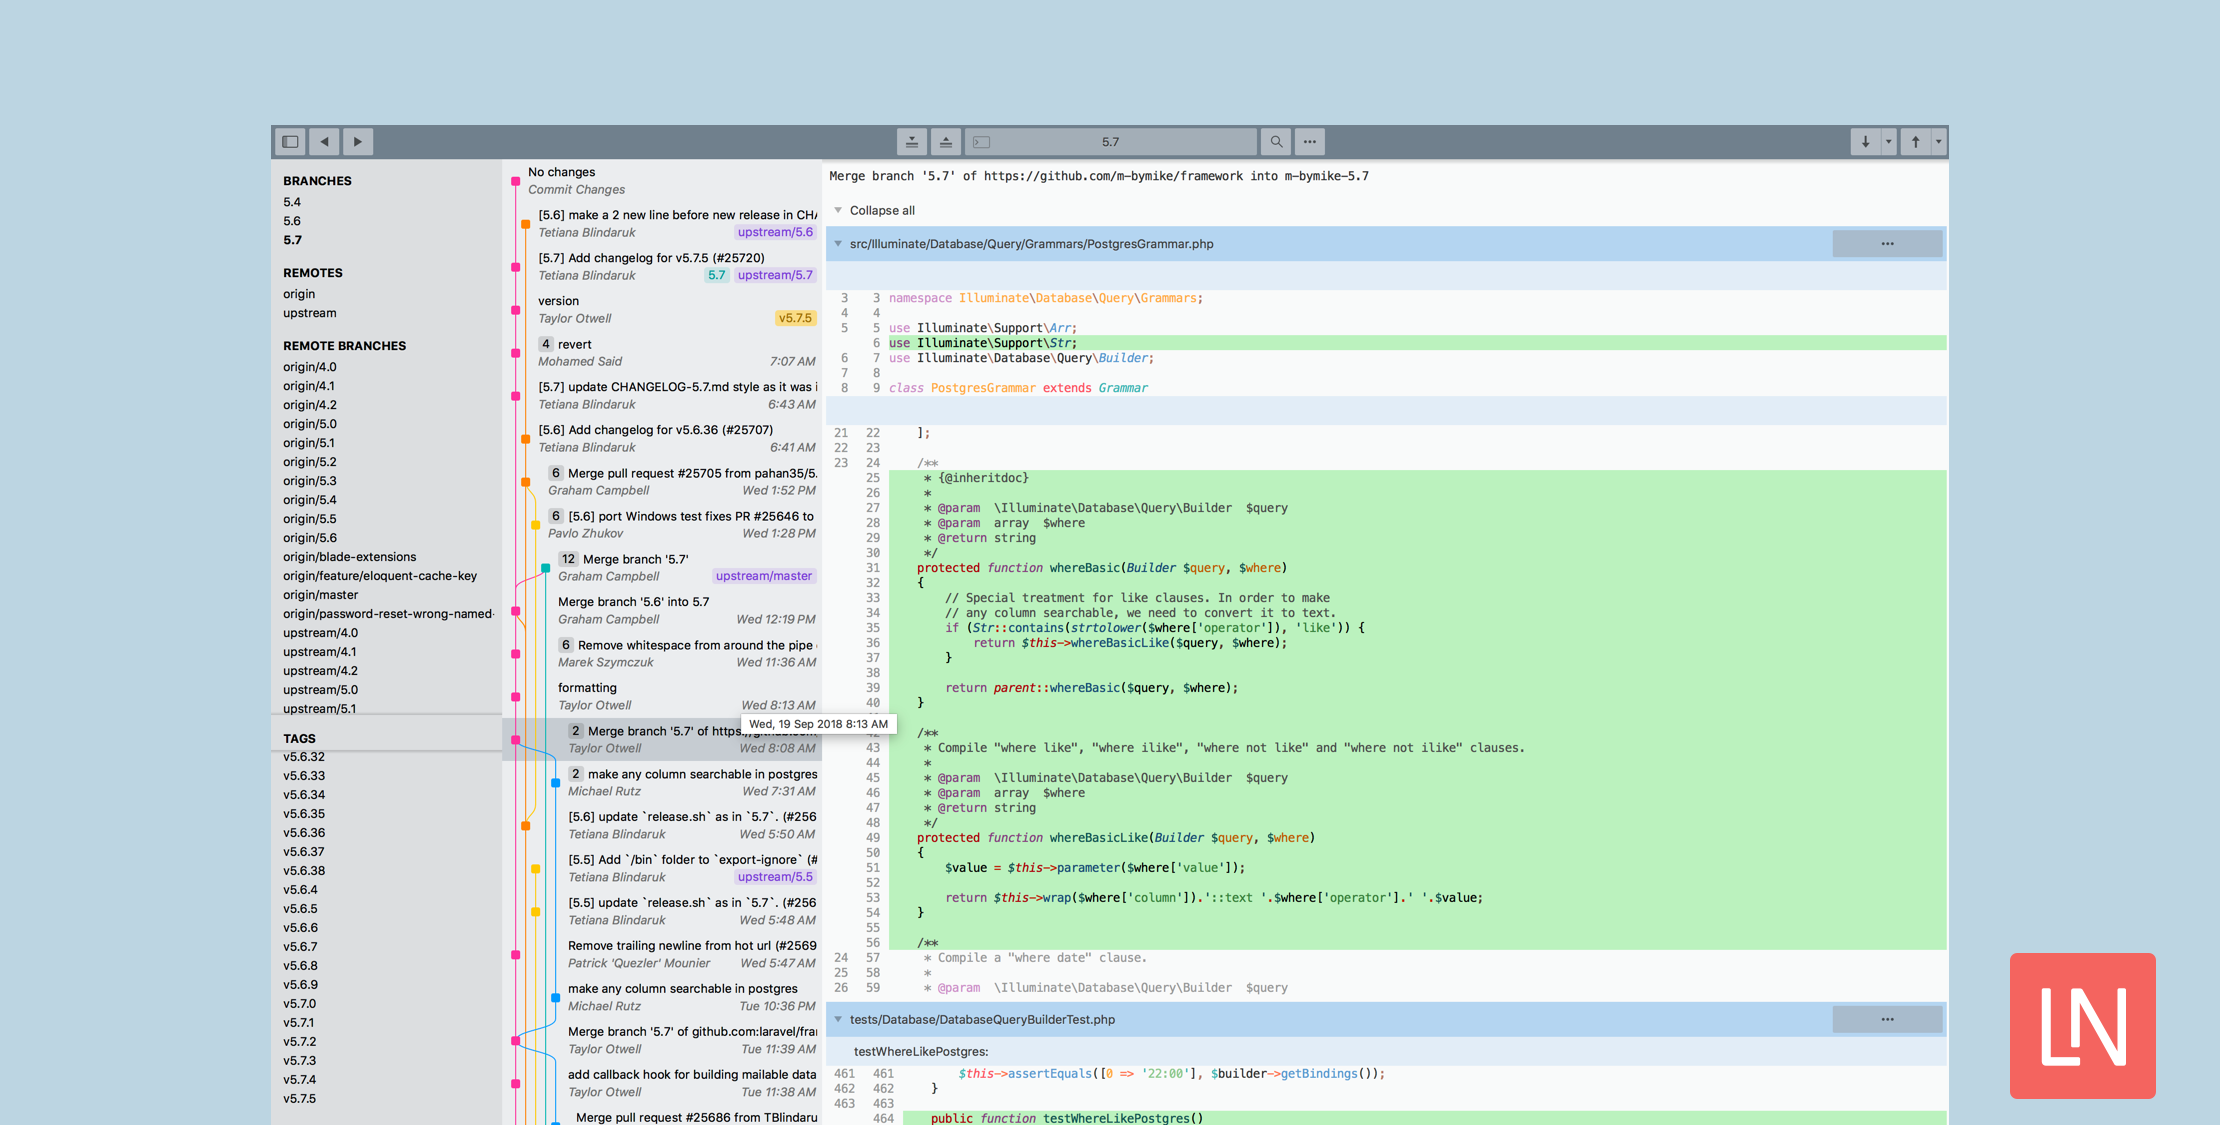Open options for DatabaseQueryBuilderTest.php file
Viewport: 2220px width, 1125px height.
[x=1887, y=1019]
